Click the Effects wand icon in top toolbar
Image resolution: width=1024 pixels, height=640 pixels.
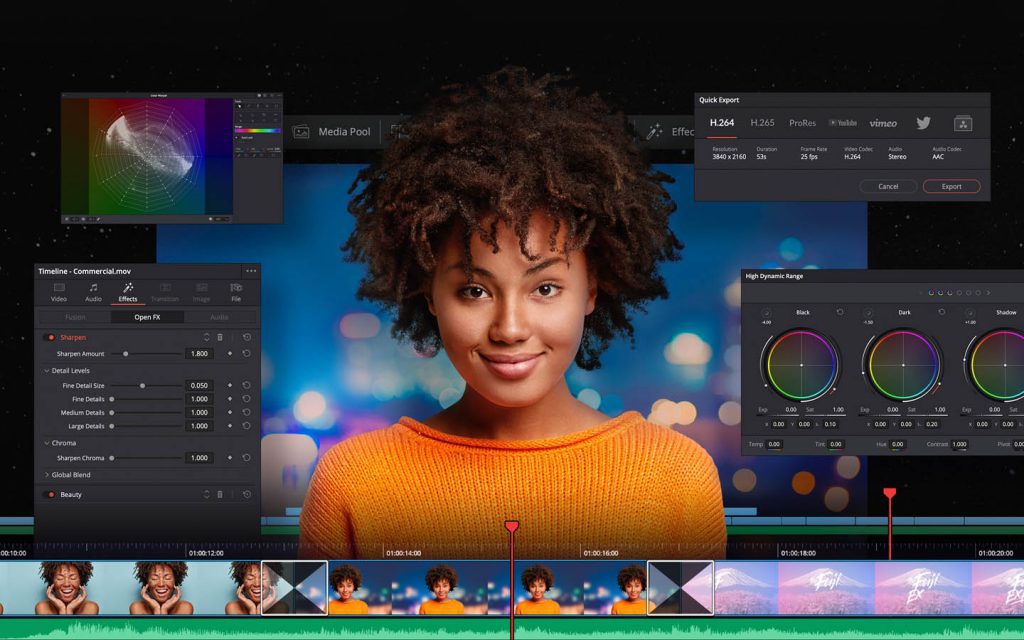[654, 132]
